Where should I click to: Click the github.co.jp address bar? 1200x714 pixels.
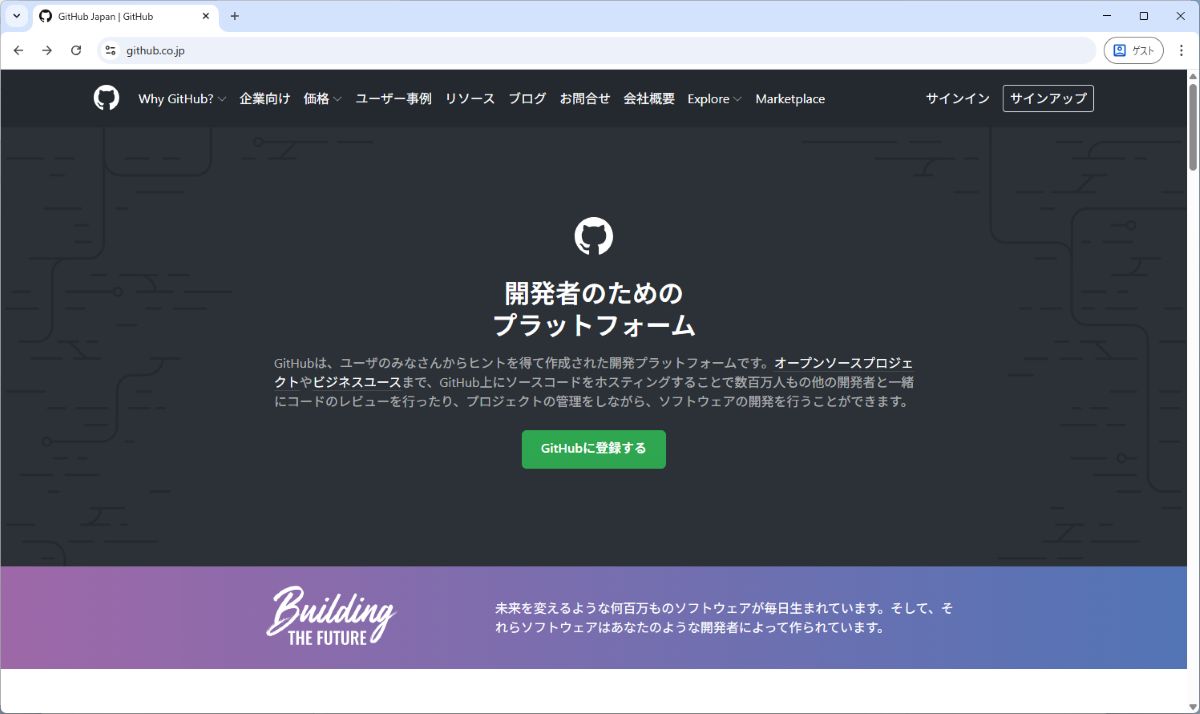pos(600,50)
